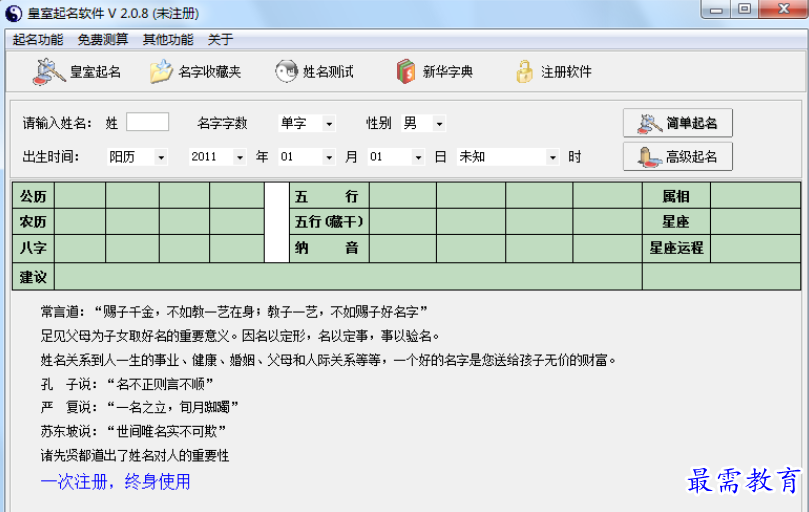Image resolution: width=809 pixels, height=512 pixels.
Task: Click the 注册软件 lock icon
Action: click(x=524, y=72)
